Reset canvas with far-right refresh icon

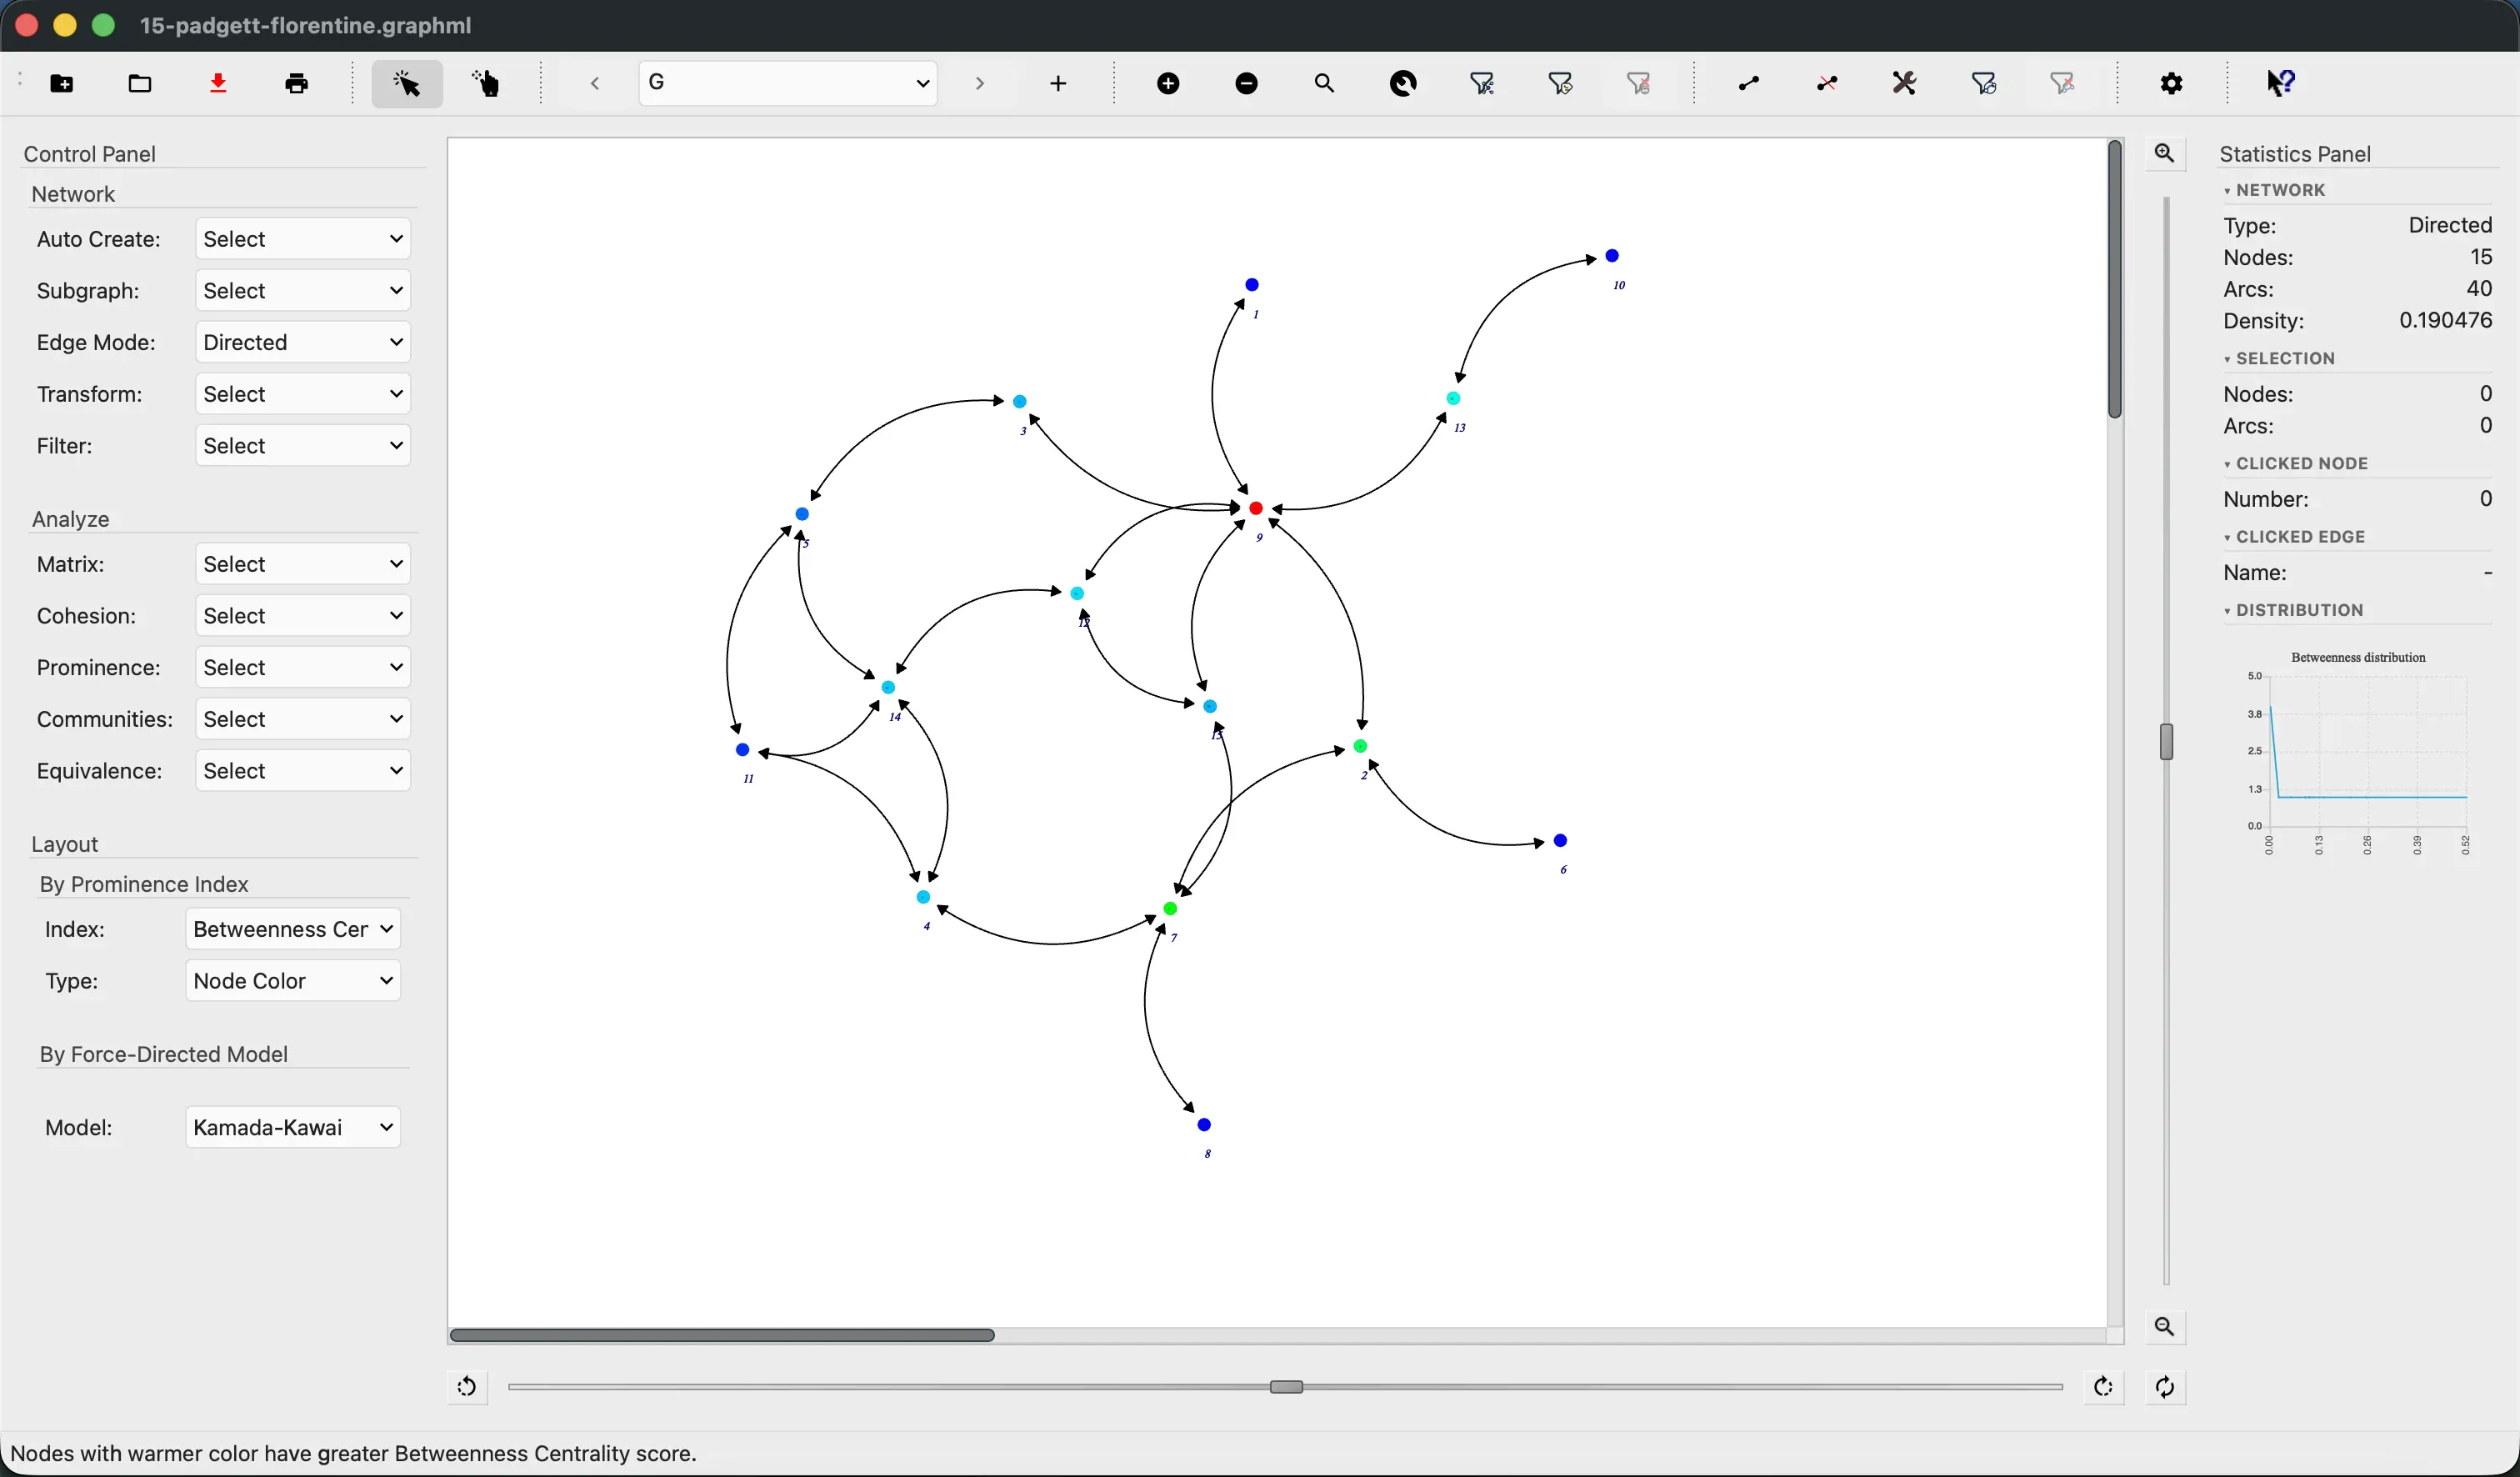tap(2165, 1387)
